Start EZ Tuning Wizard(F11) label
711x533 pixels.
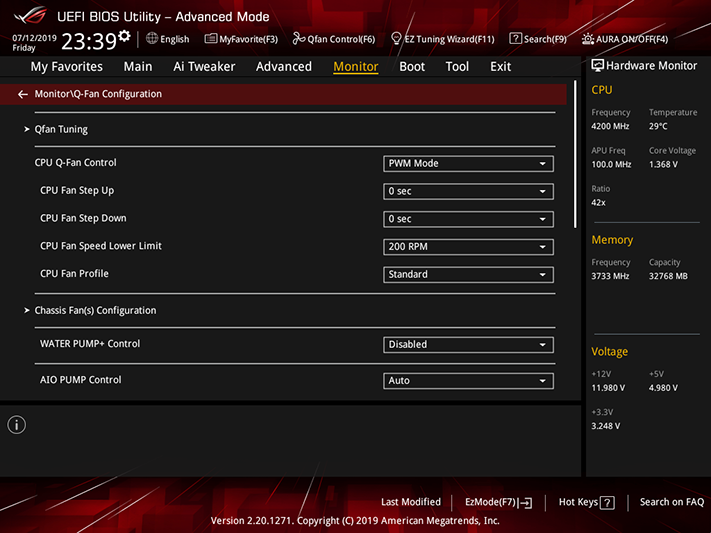[450, 39]
